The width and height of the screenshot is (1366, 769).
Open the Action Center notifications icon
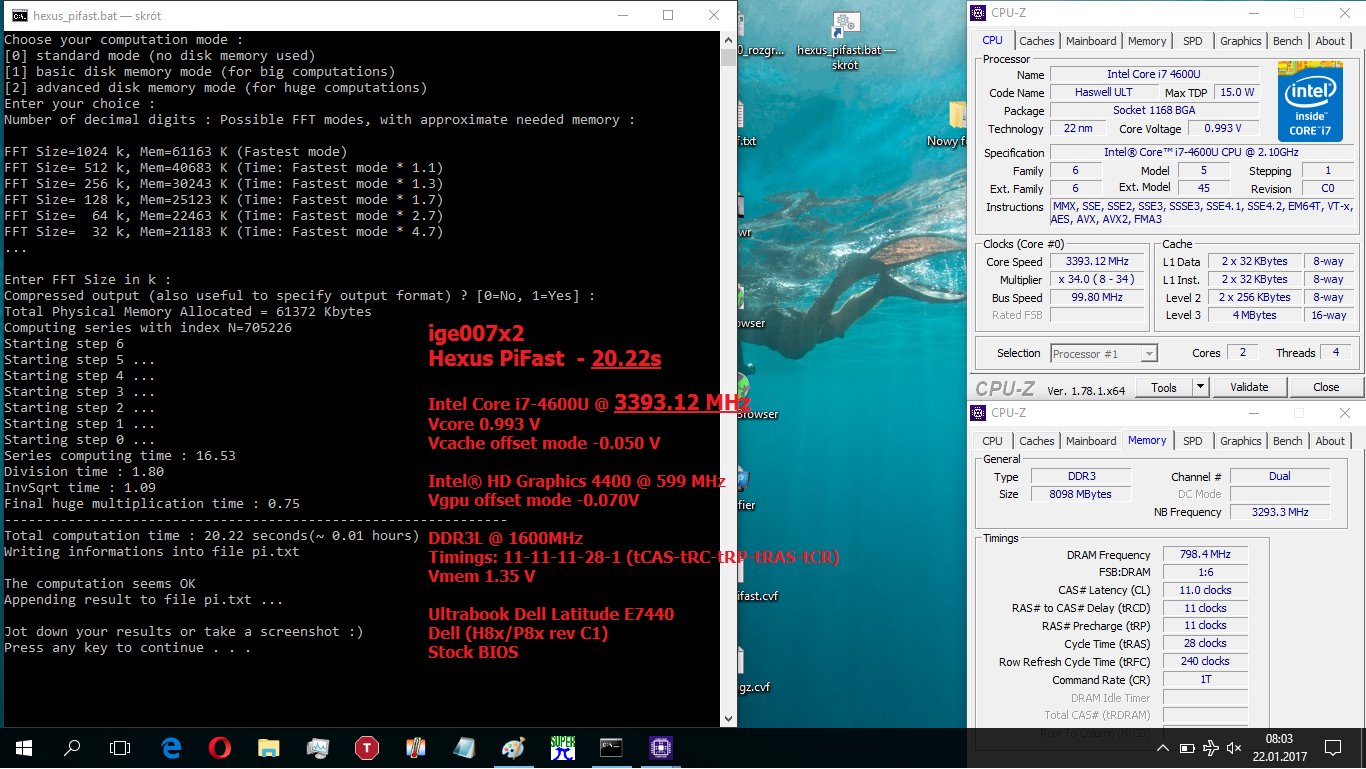tap(1334, 747)
